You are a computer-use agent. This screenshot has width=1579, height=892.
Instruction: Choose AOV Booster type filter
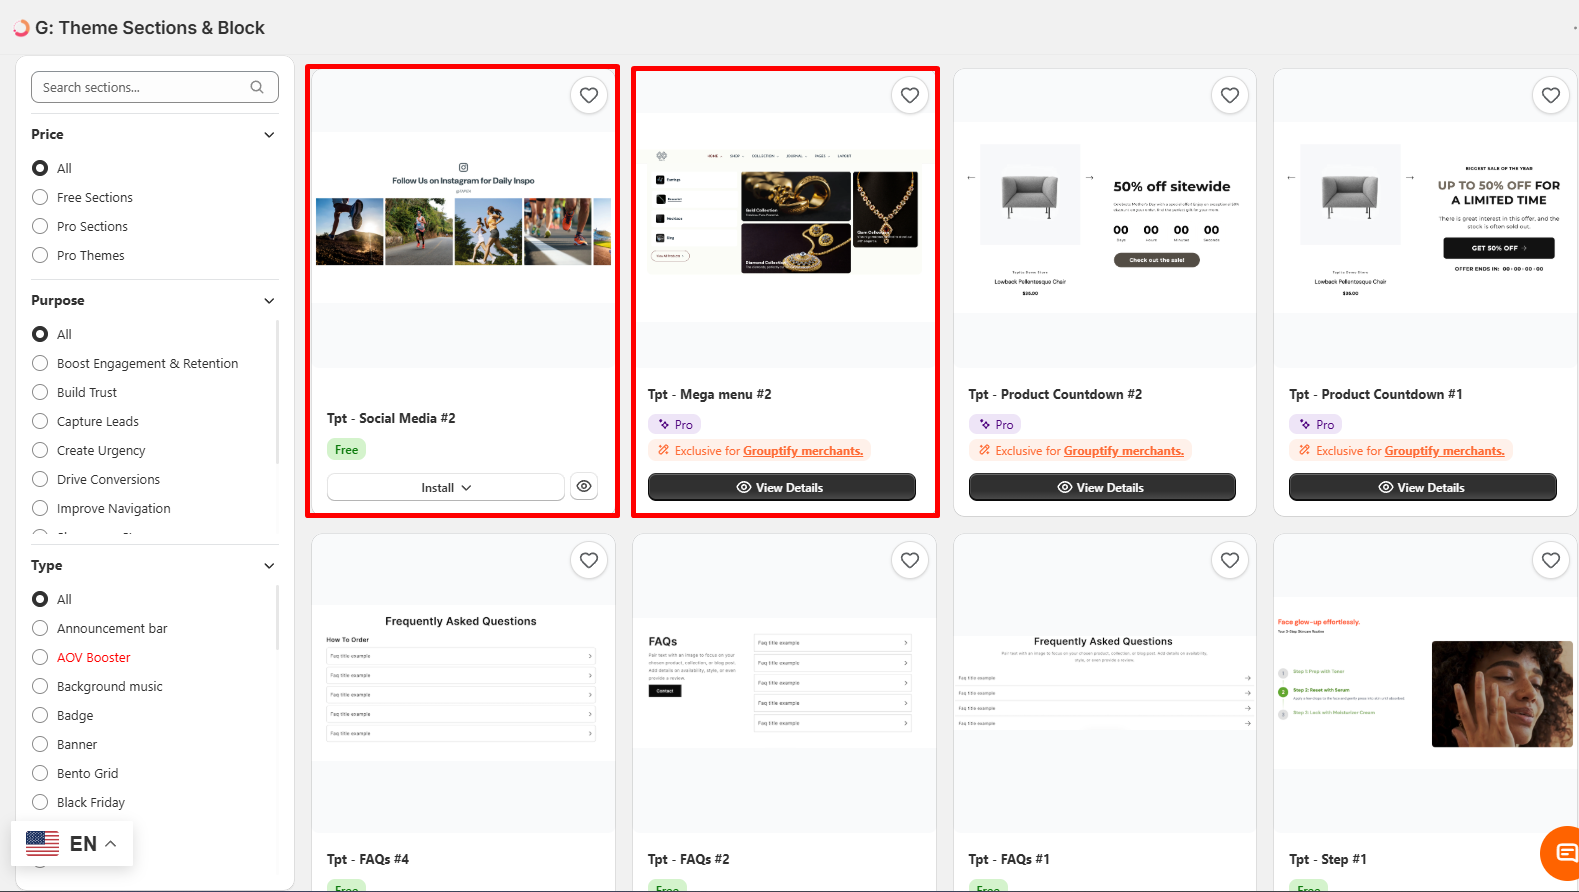tap(40, 657)
